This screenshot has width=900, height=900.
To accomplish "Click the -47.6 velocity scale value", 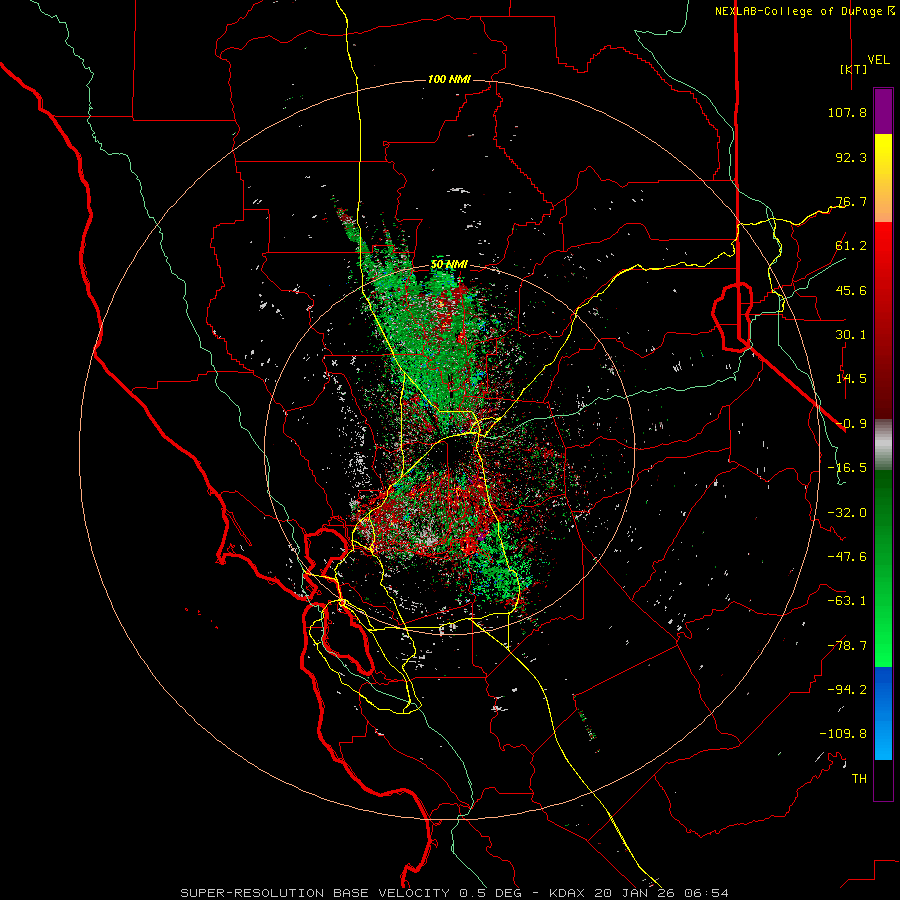I will pyautogui.click(x=847, y=557).
